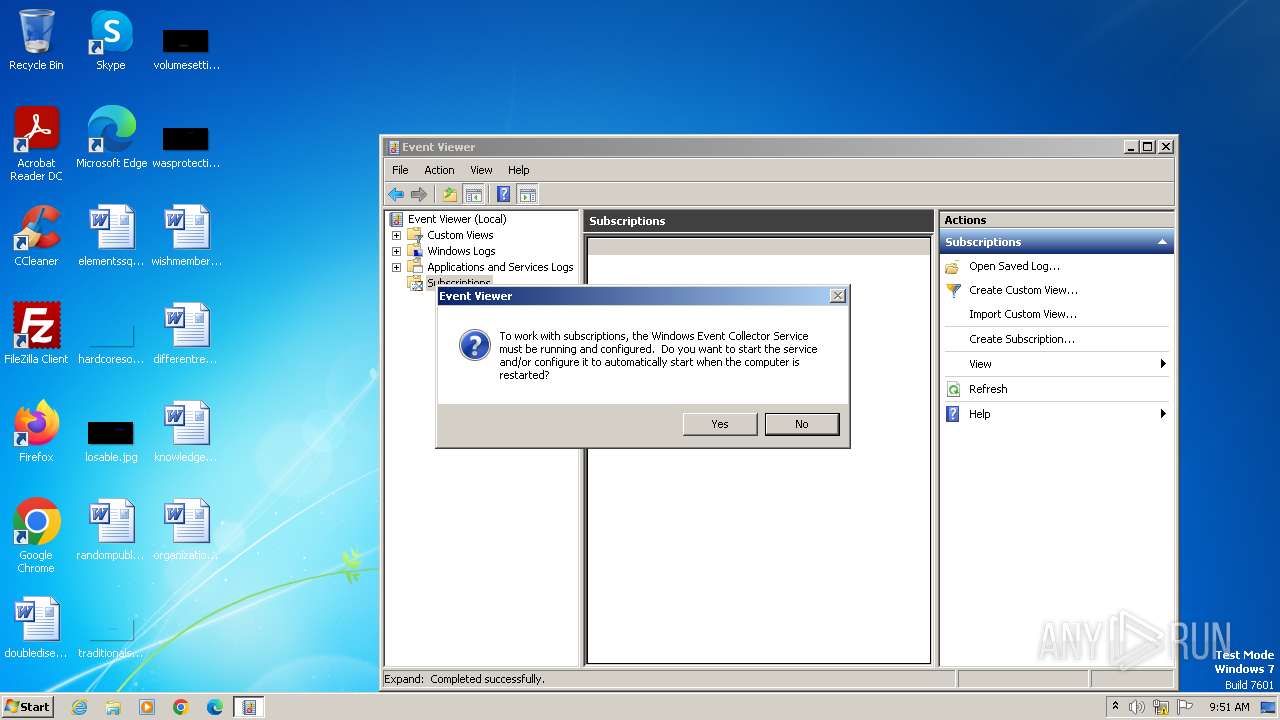Viewport: 1280px width, 720px height.
Task: Click No in the Event Viewer dialog
Action: pyautogui.click(x=801, y=424)
